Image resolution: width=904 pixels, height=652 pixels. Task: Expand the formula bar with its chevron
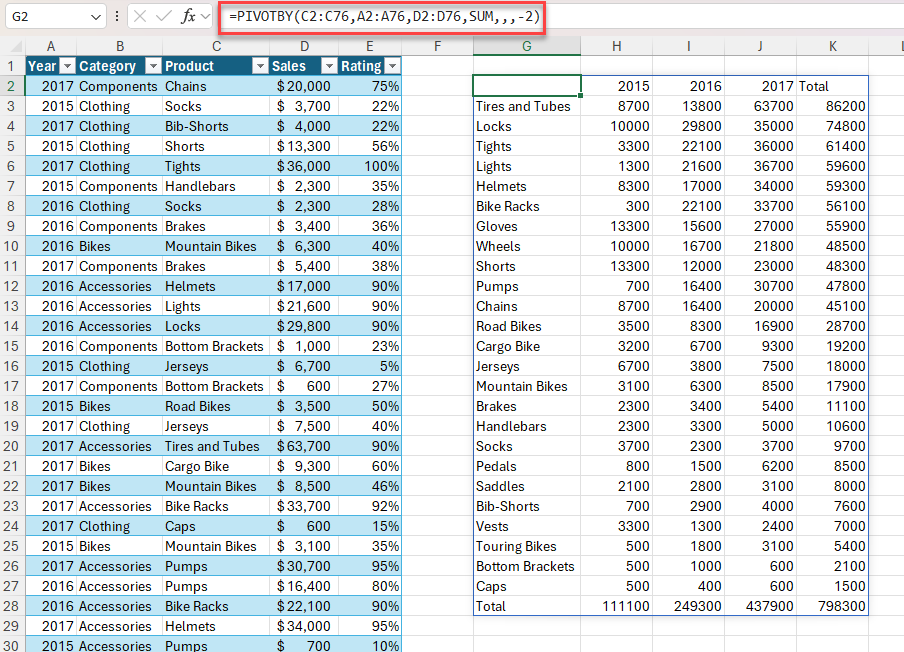(x=203, y=17)
